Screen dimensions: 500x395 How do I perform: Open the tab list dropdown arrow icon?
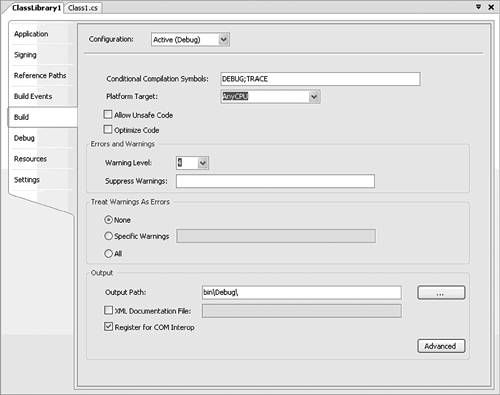(478, 7)
